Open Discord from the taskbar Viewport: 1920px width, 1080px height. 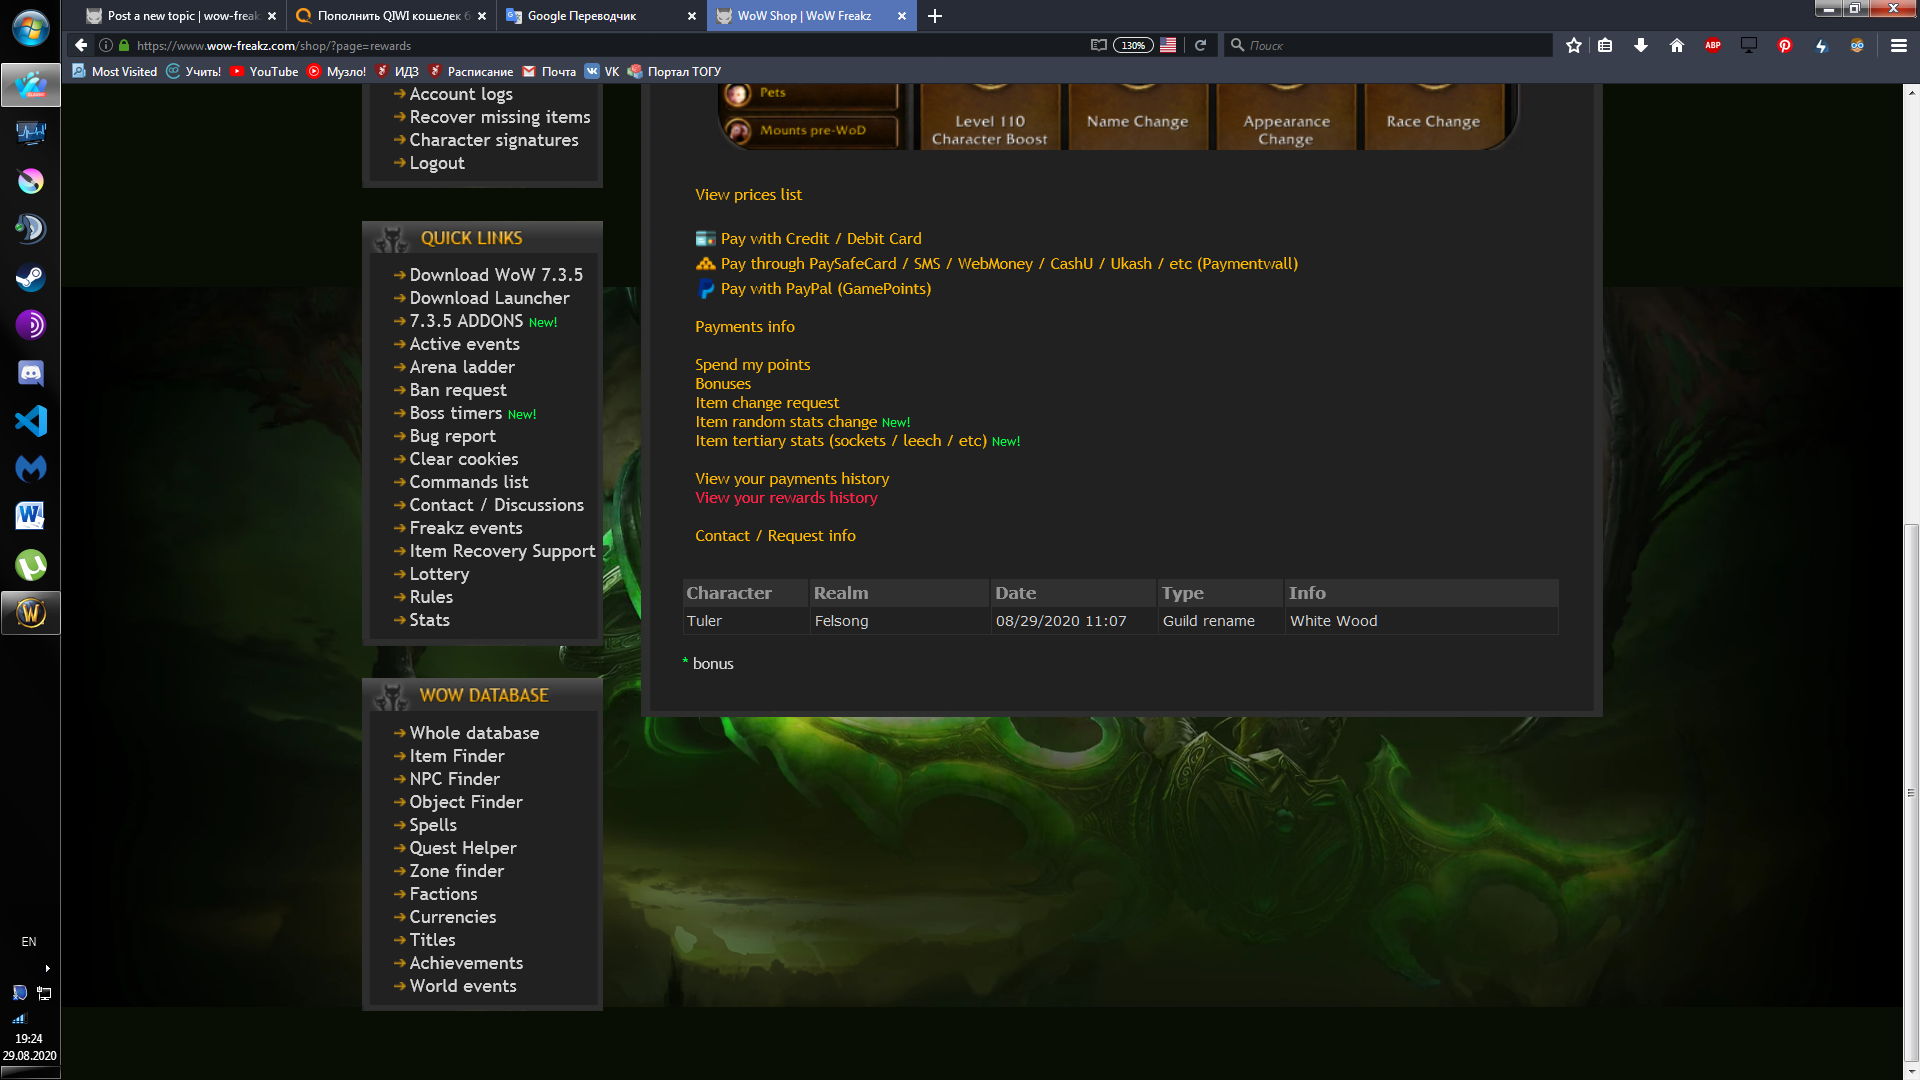tap(30, 373)
